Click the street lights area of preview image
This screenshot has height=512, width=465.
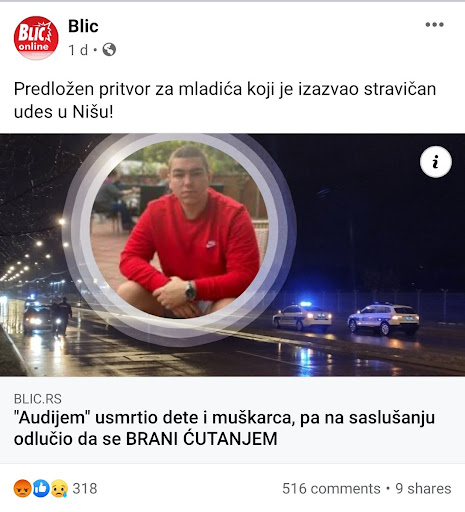click(x=33, y=252)
